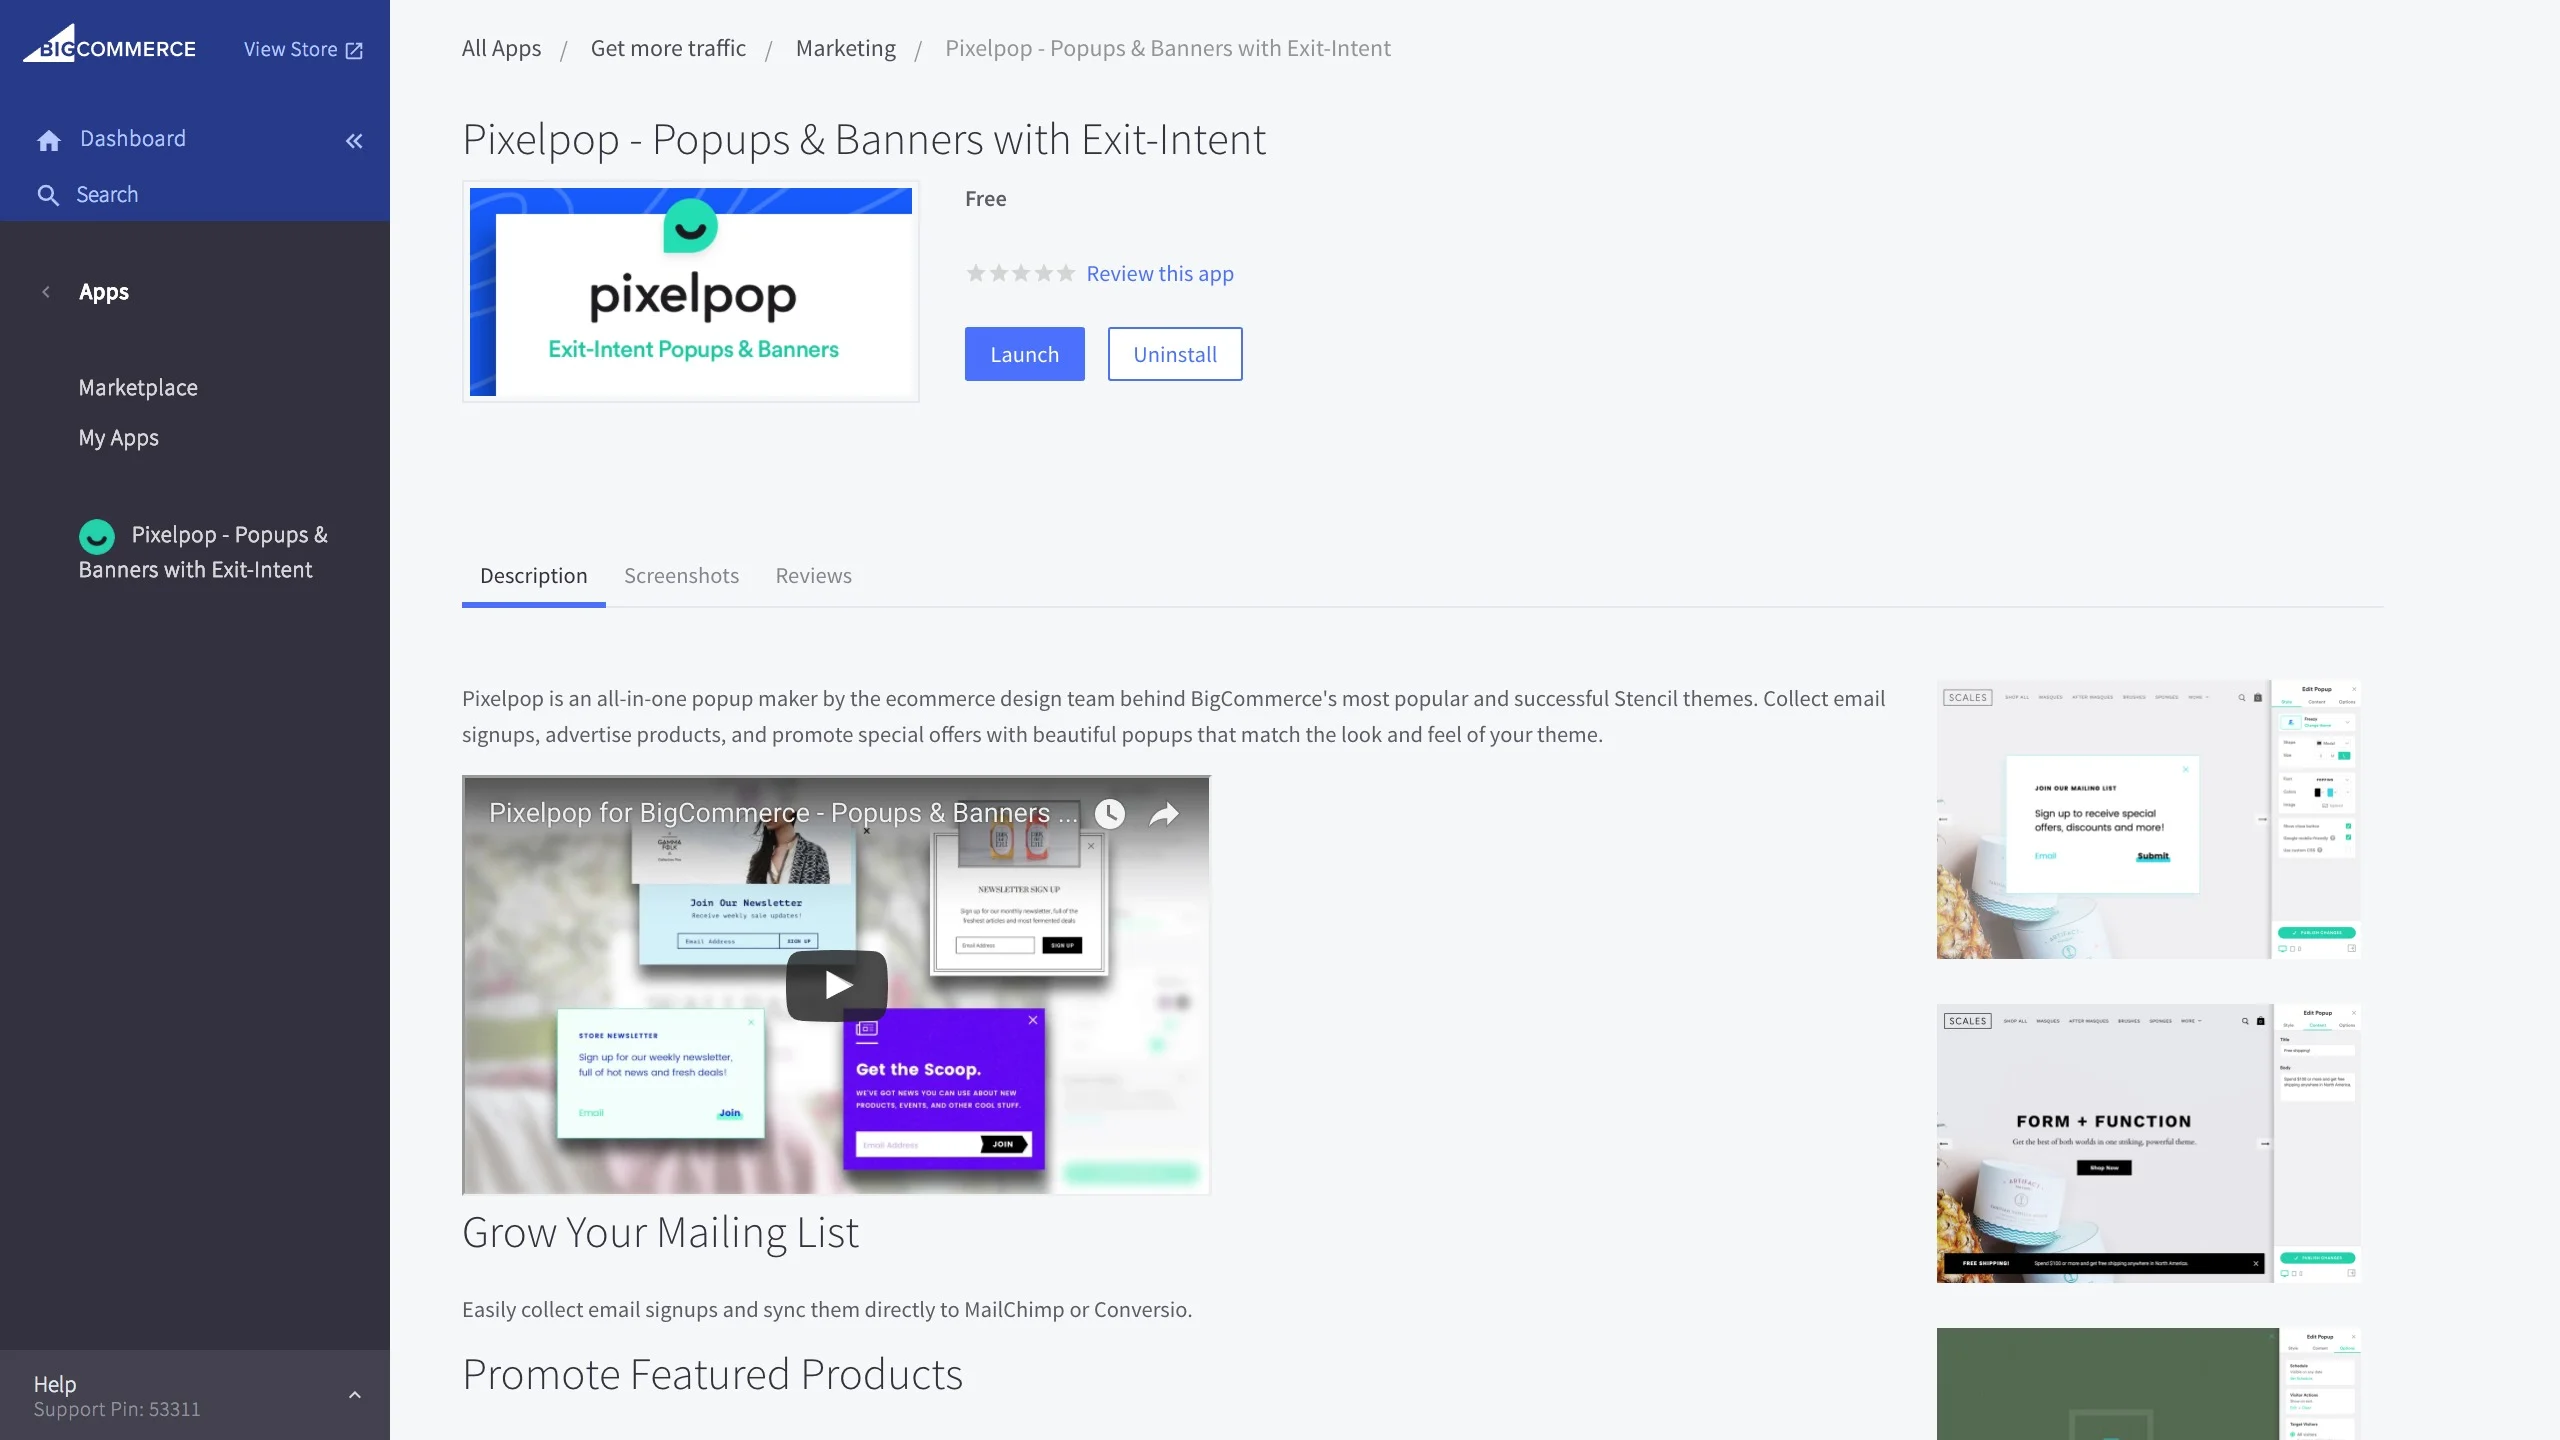2560x1440 pixels.
Task: Play the Pixelpop demo video
Action: pos(835,985)
